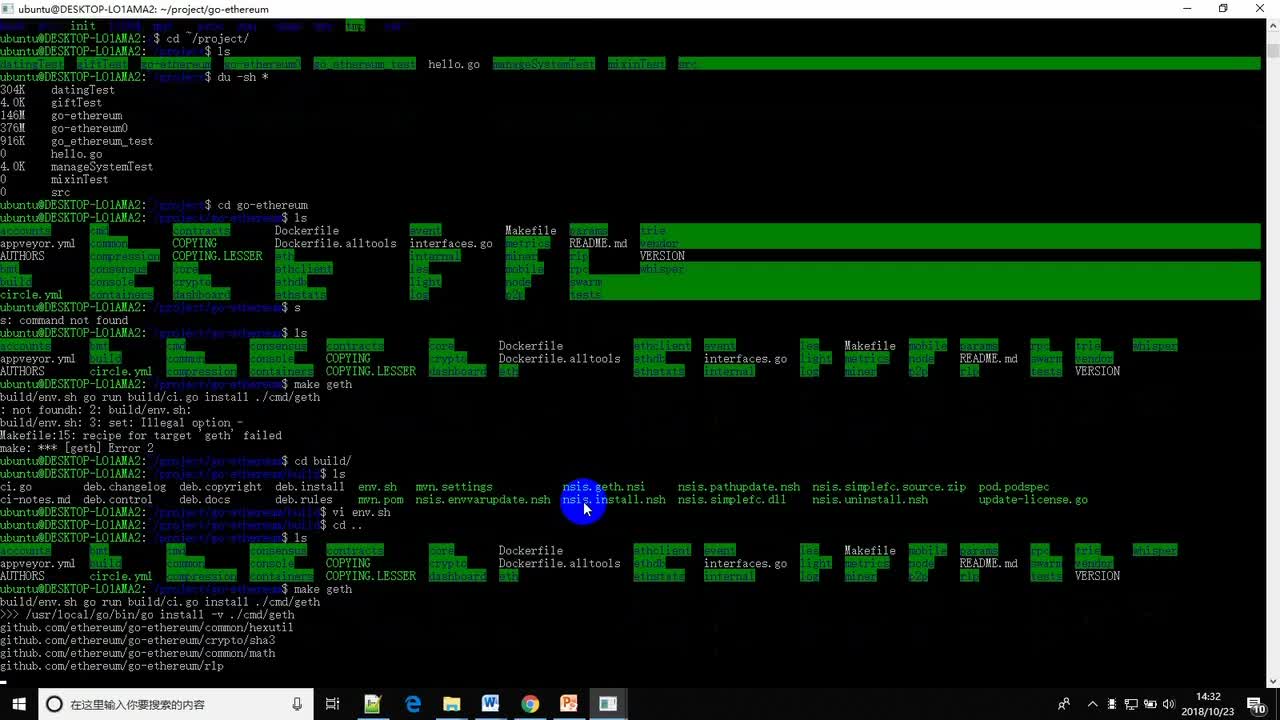Click the file name pod.podspec
The height and width of the screenshot is (720, 1280).
pyautogui.click(x=1013, y=487)
